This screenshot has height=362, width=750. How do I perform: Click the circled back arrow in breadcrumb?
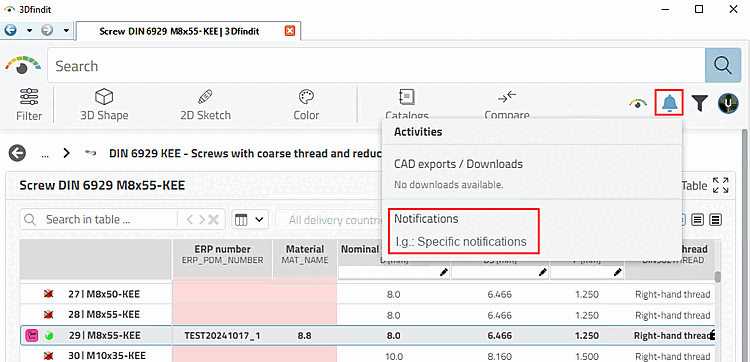[x=17, y=154]
